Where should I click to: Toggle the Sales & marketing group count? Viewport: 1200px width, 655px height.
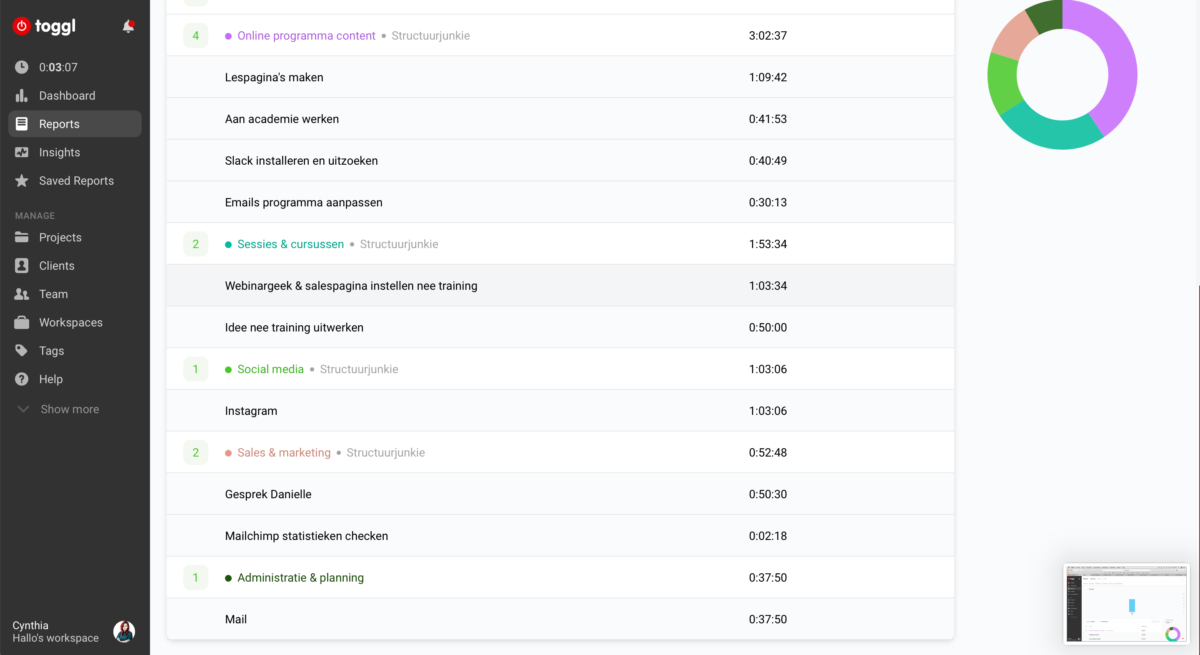[x=195, y=453]
